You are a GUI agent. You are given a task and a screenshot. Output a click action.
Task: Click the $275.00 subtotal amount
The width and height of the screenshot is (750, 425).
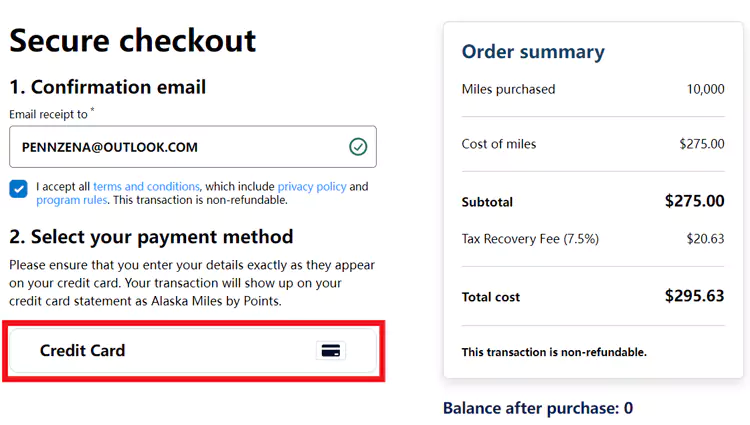tap(694, 201)
